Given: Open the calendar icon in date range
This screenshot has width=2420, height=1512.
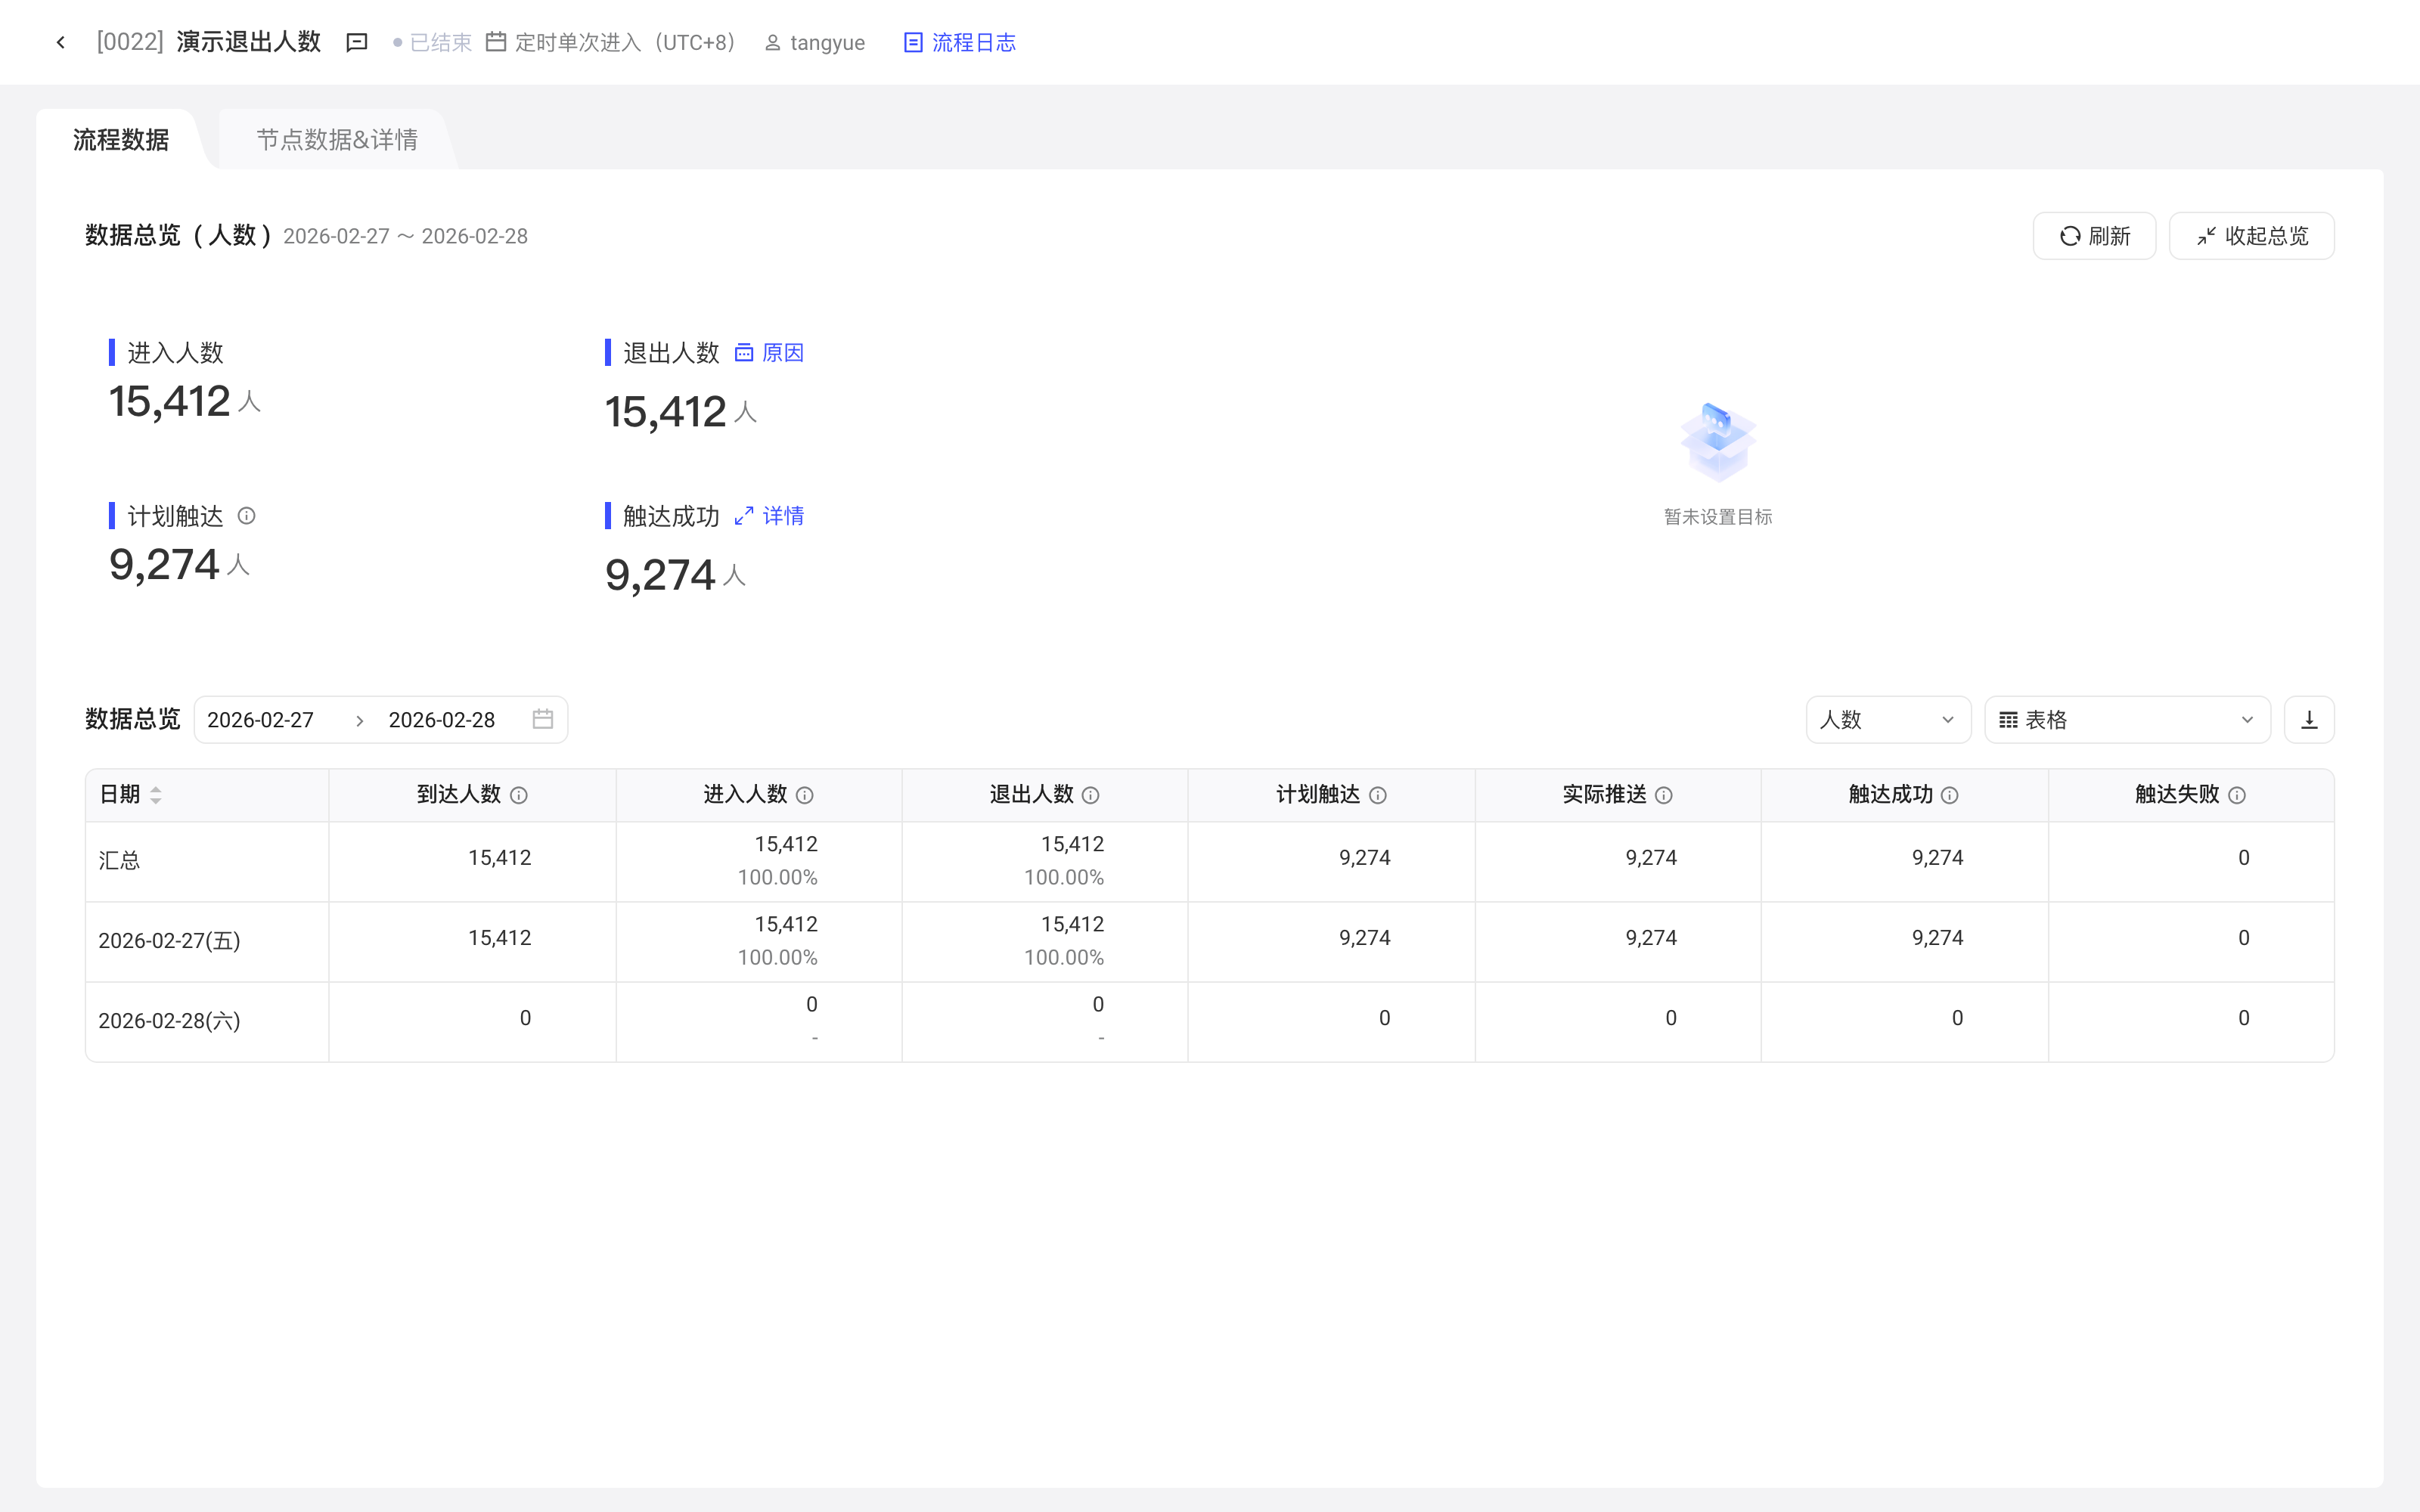Looking at the screenshot, I should (x=543, y=719).
